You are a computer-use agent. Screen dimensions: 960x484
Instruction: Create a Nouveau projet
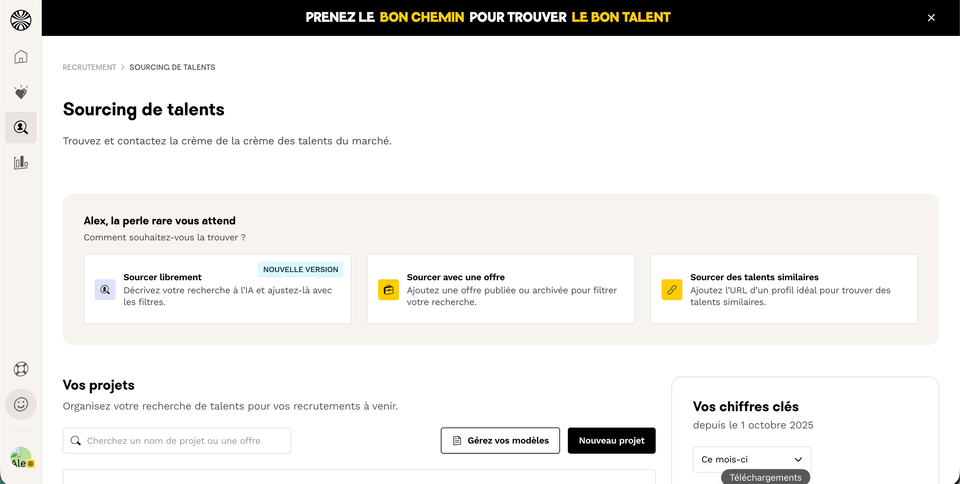pyautogui.click(x=611, y=441)
